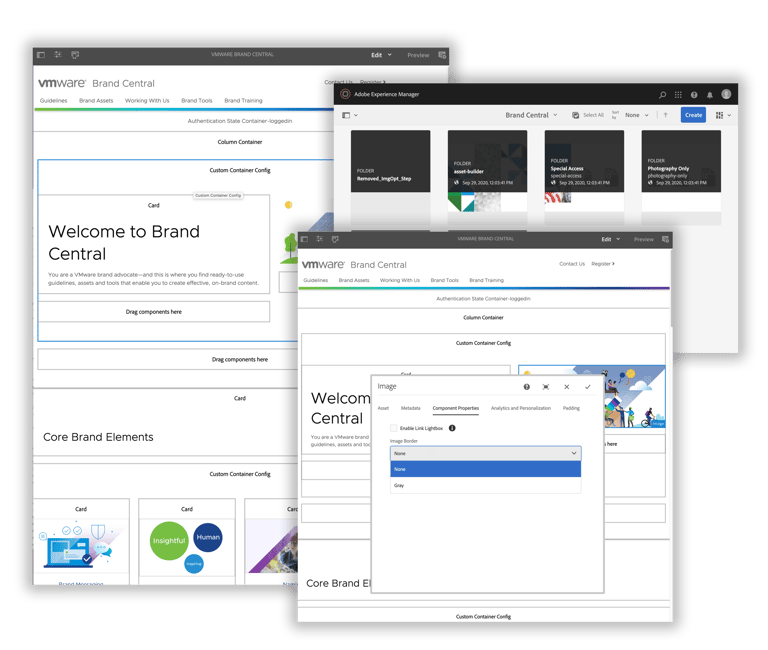Click emulator icon in front editor toolbar
768x650 pixels.
[x=335, y=239]
